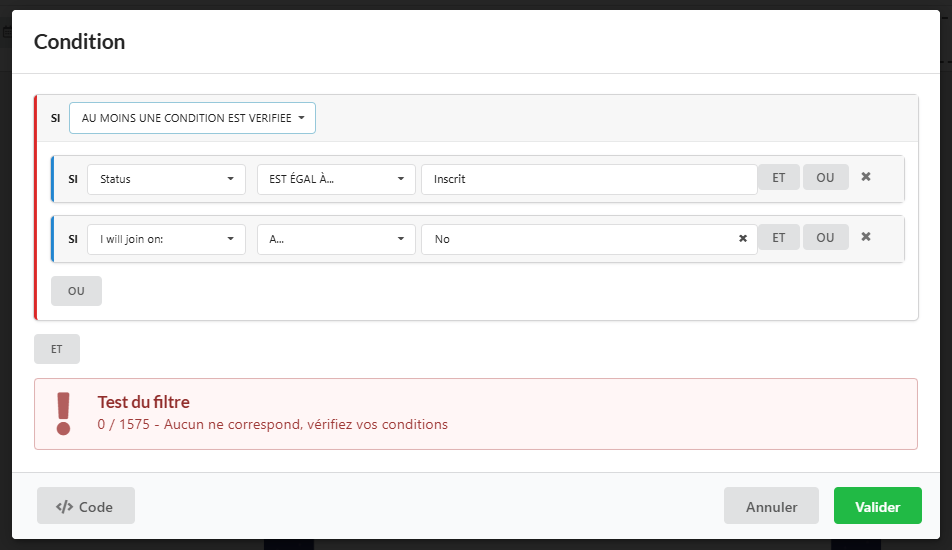This screenshot has width=952, height=550.
Task: Clear the 'No' value field
Action: click(742, 239)
